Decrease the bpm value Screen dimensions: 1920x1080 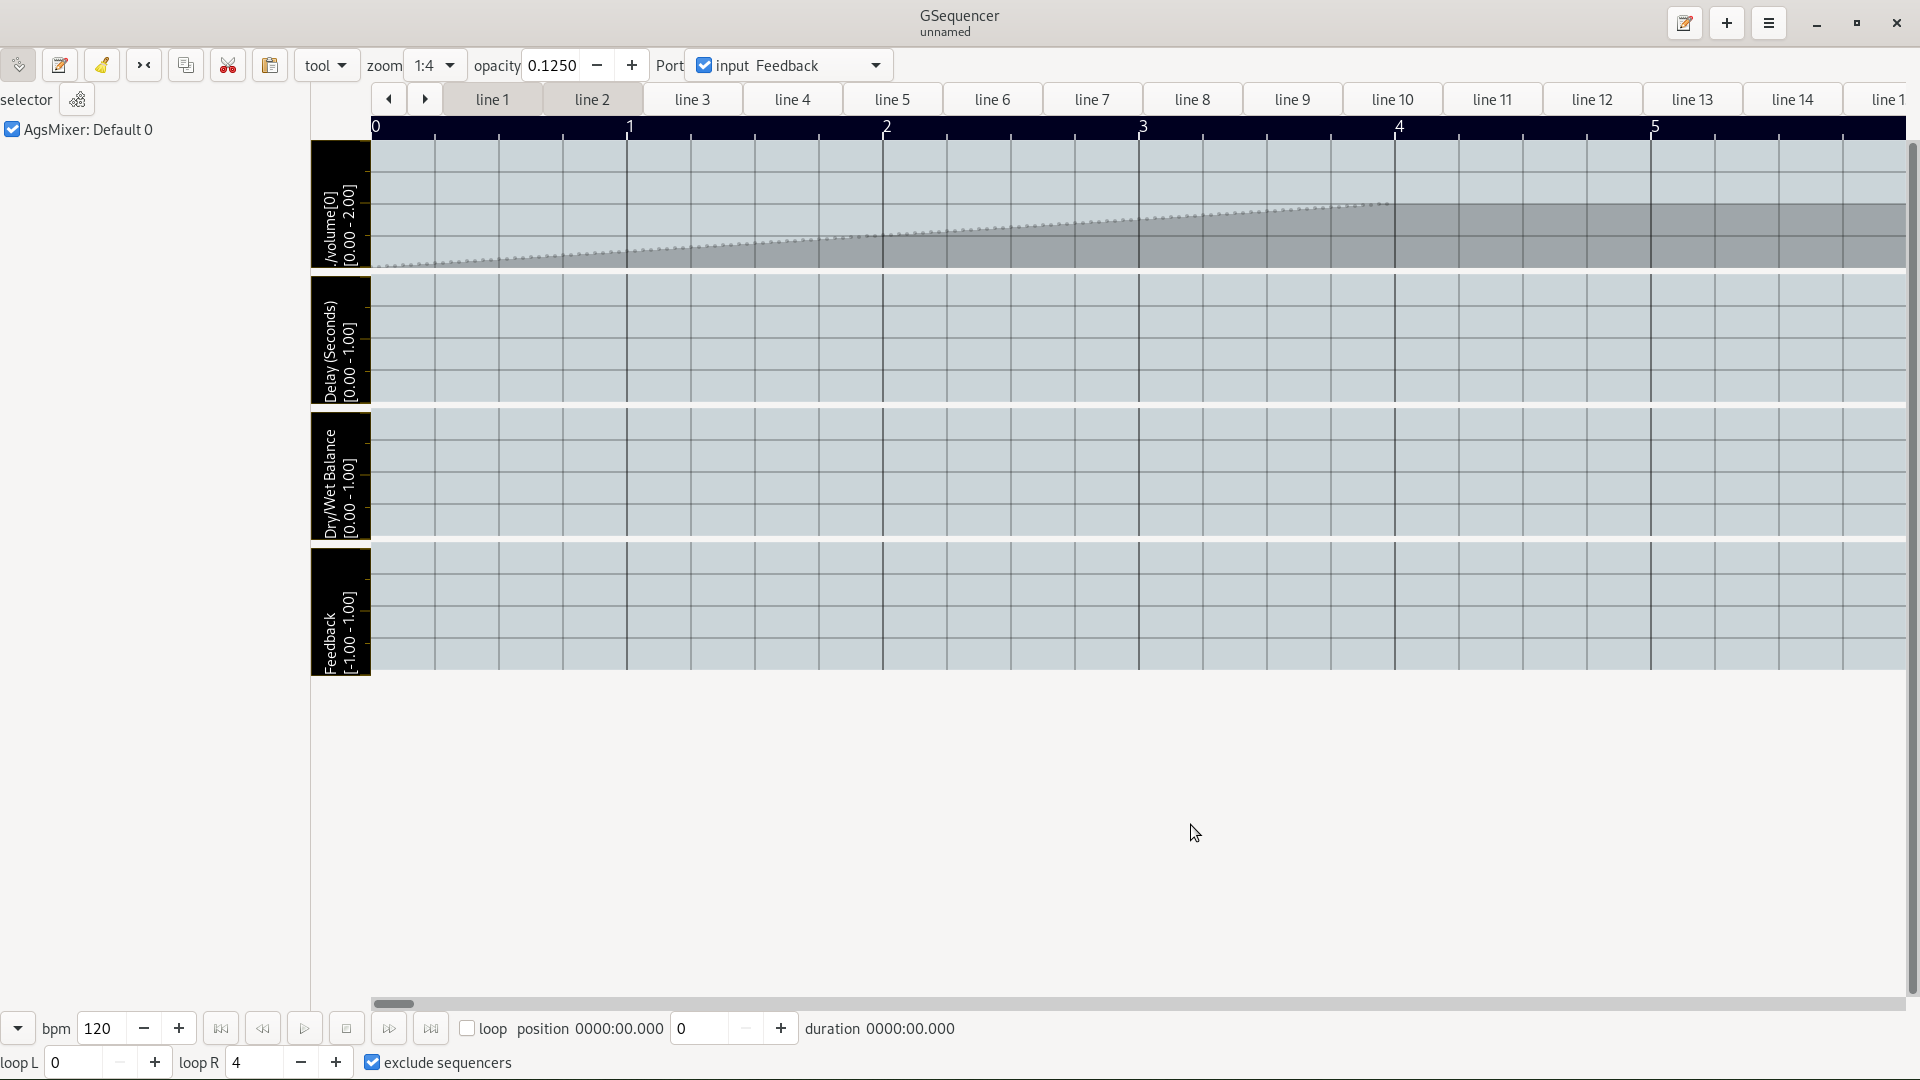point(142,1028)
